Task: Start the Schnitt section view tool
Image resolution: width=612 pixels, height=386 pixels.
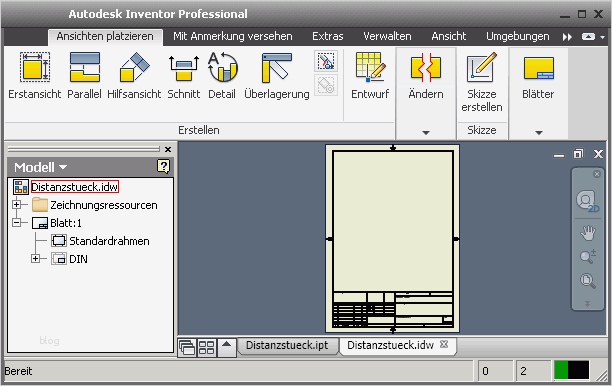Action: click(183, 76)
